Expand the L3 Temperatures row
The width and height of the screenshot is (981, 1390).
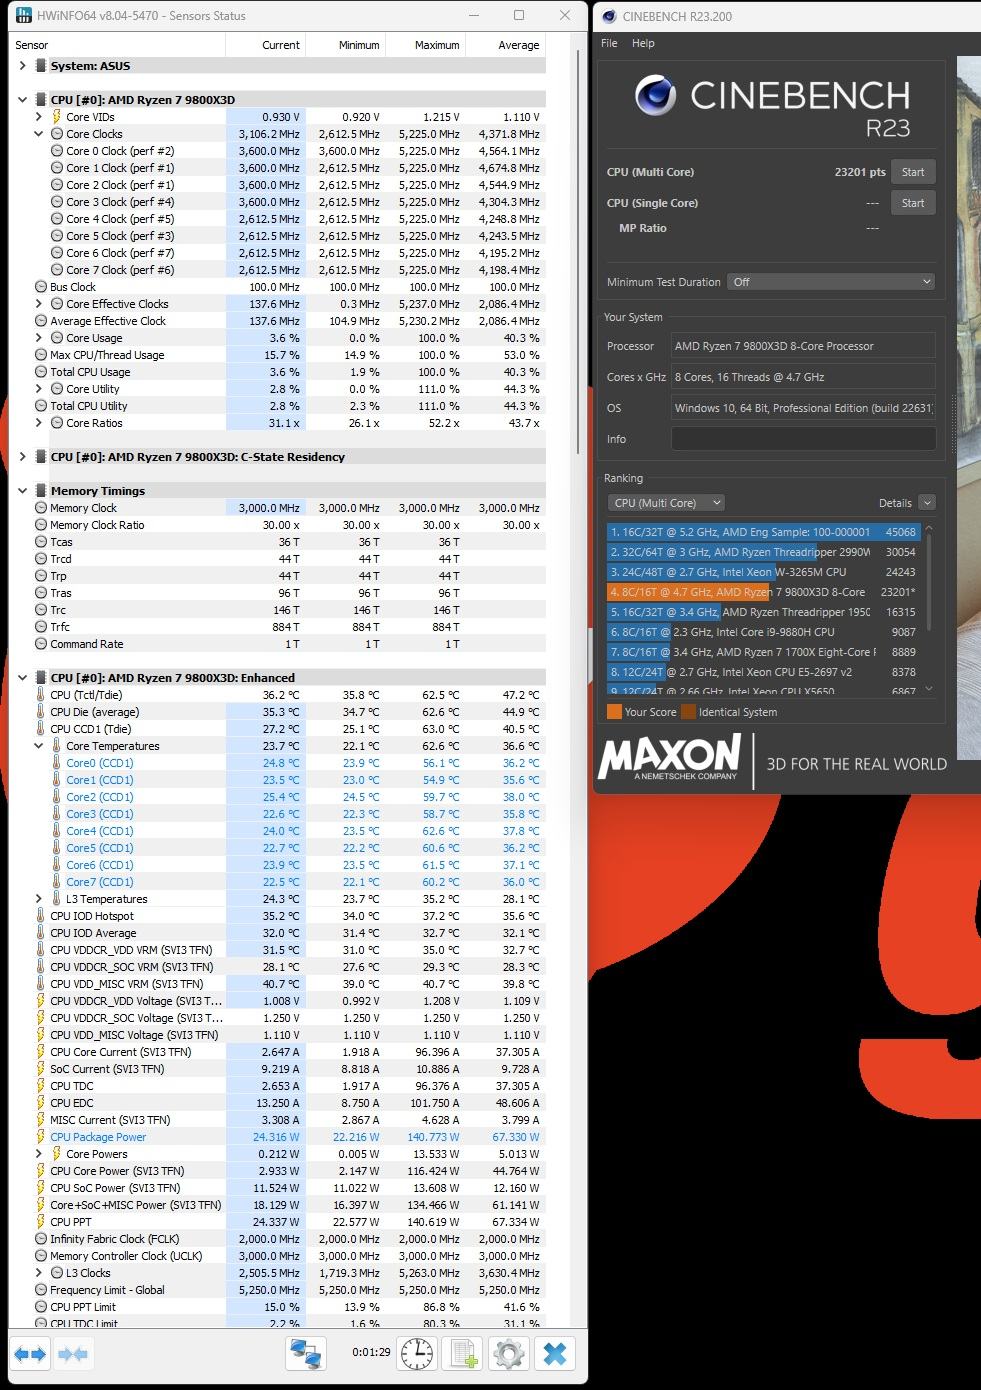[x=38, y=899]
